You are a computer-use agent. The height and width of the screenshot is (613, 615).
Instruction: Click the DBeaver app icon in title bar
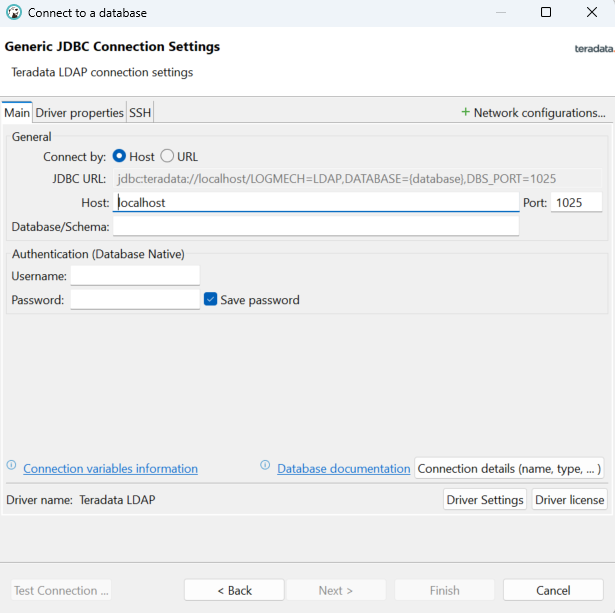pos(14,13)
